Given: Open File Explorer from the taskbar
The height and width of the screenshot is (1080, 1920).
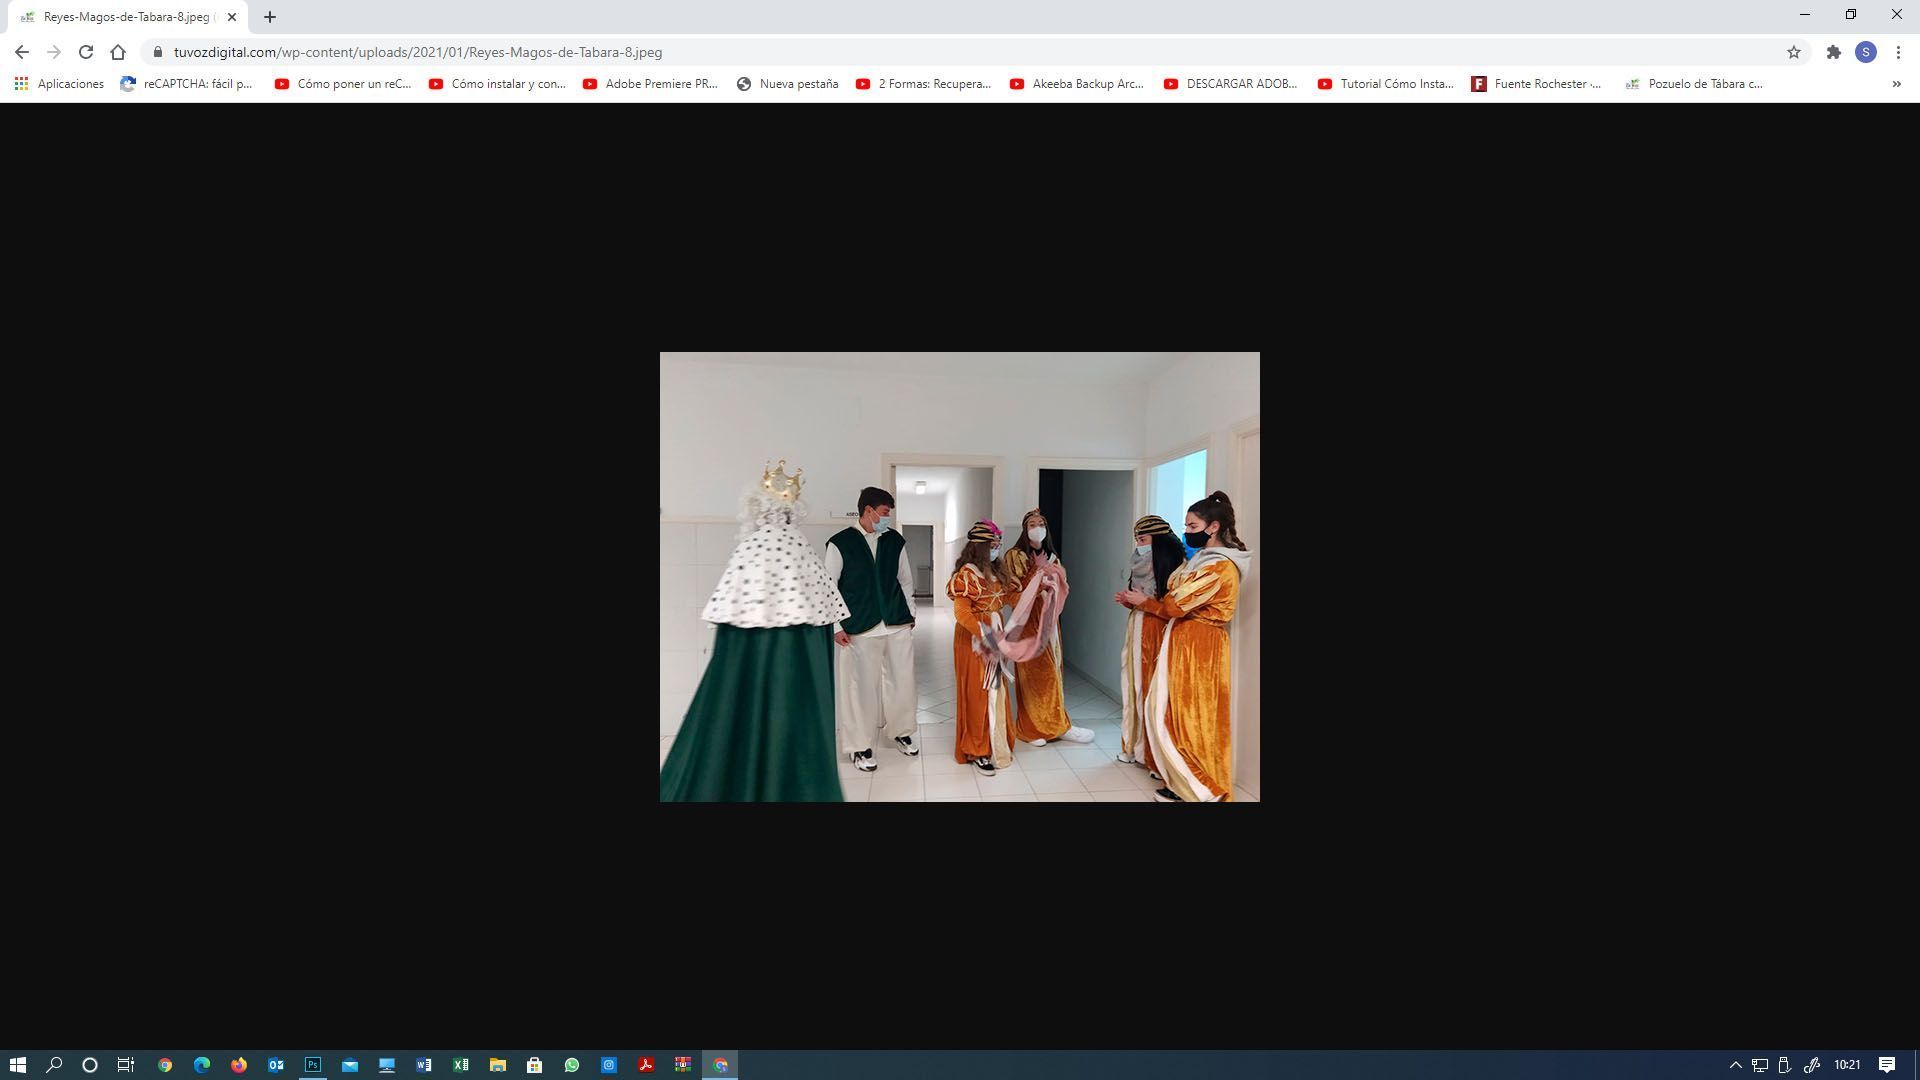Looking at the screenshot, I should pos(498,1065).
